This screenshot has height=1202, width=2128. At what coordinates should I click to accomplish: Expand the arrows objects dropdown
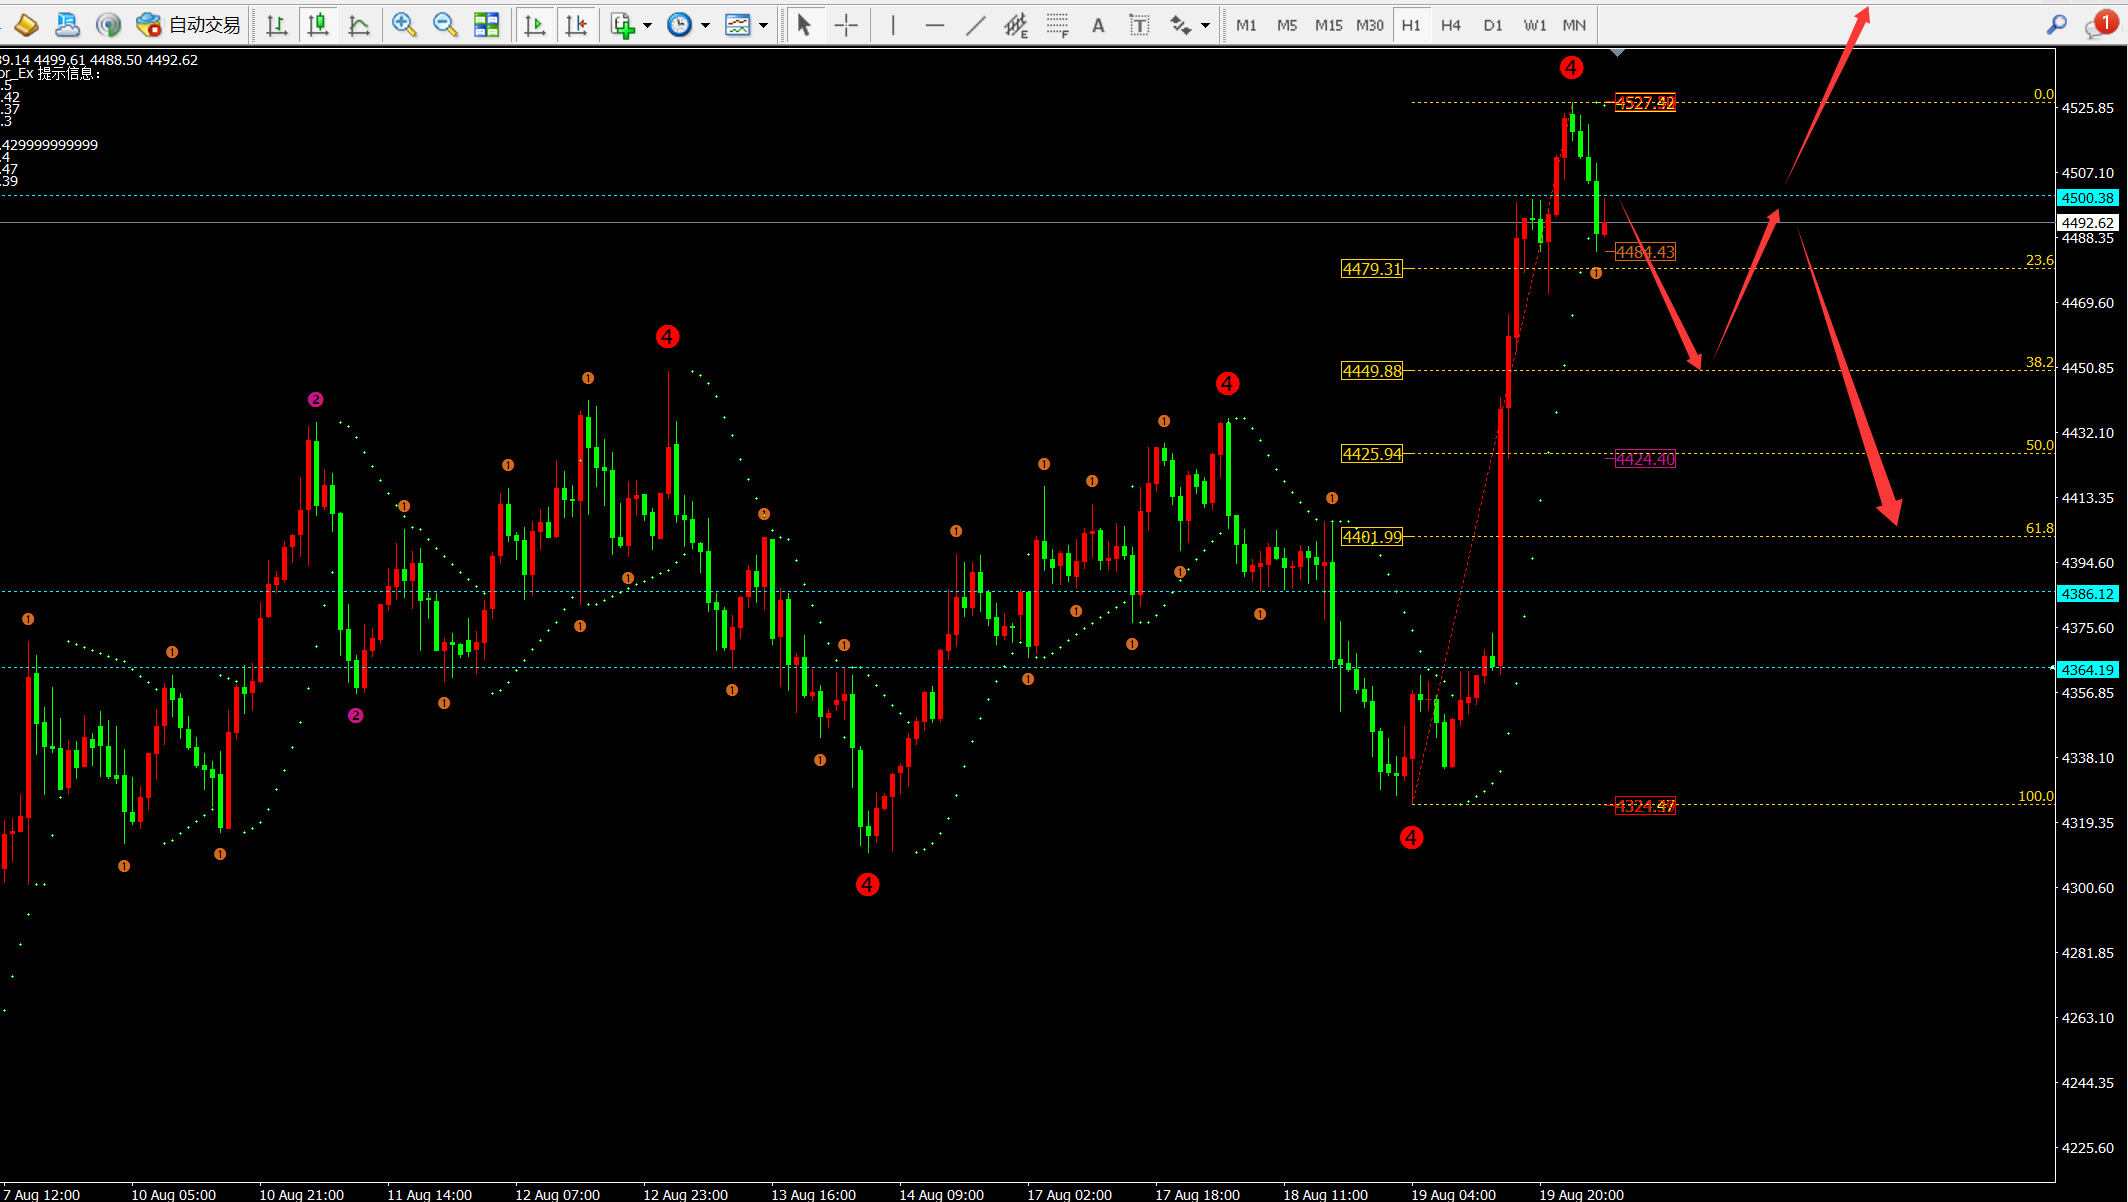point(1205,25)
